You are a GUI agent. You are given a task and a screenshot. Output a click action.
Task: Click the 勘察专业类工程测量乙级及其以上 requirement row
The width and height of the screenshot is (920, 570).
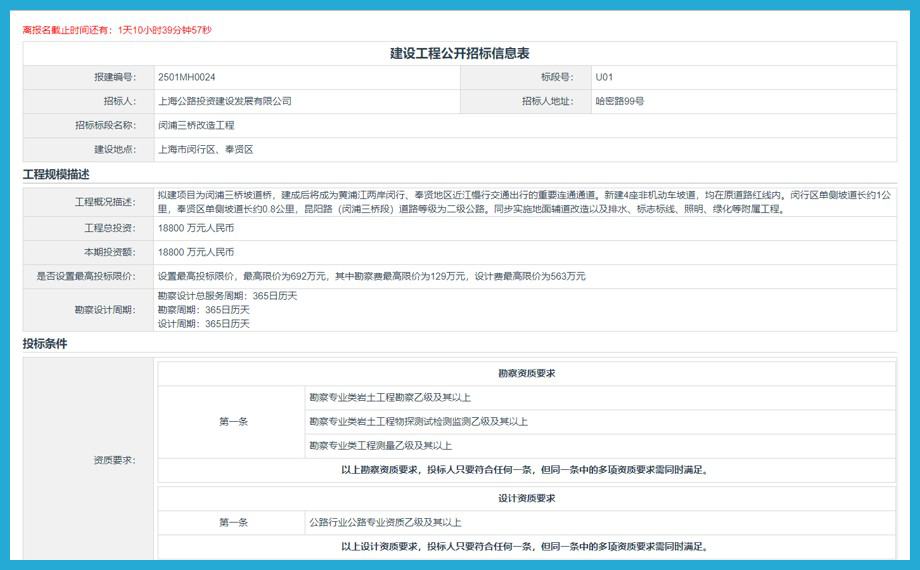(x=380, y=446)
